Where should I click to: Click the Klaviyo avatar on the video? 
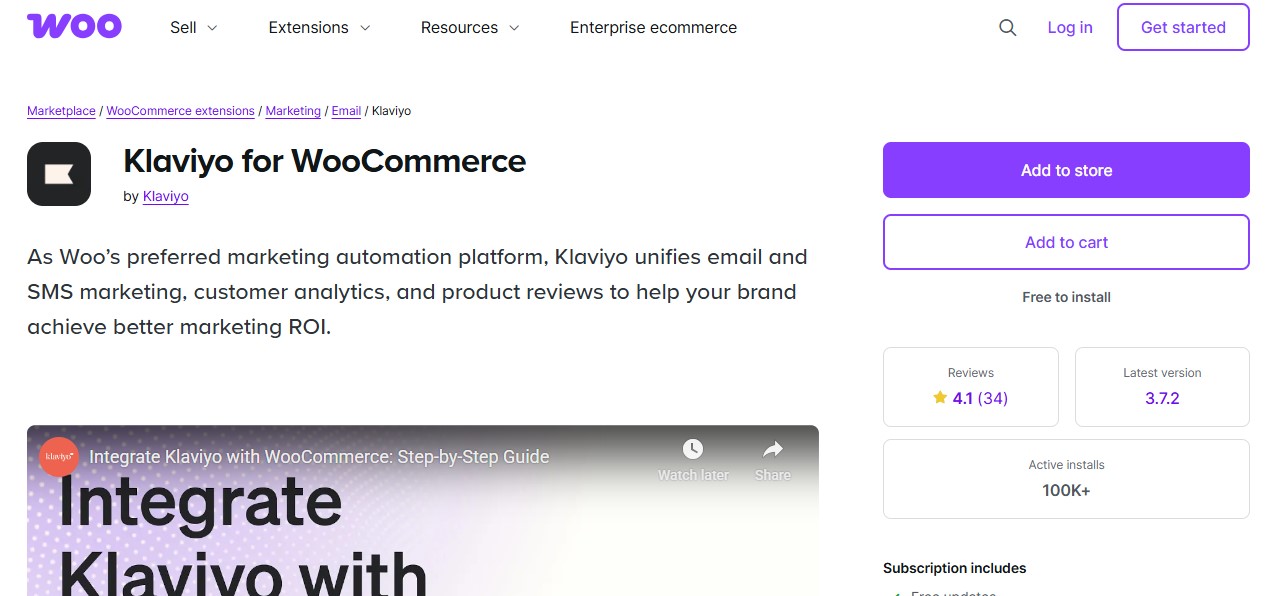(x=58, y=457)
